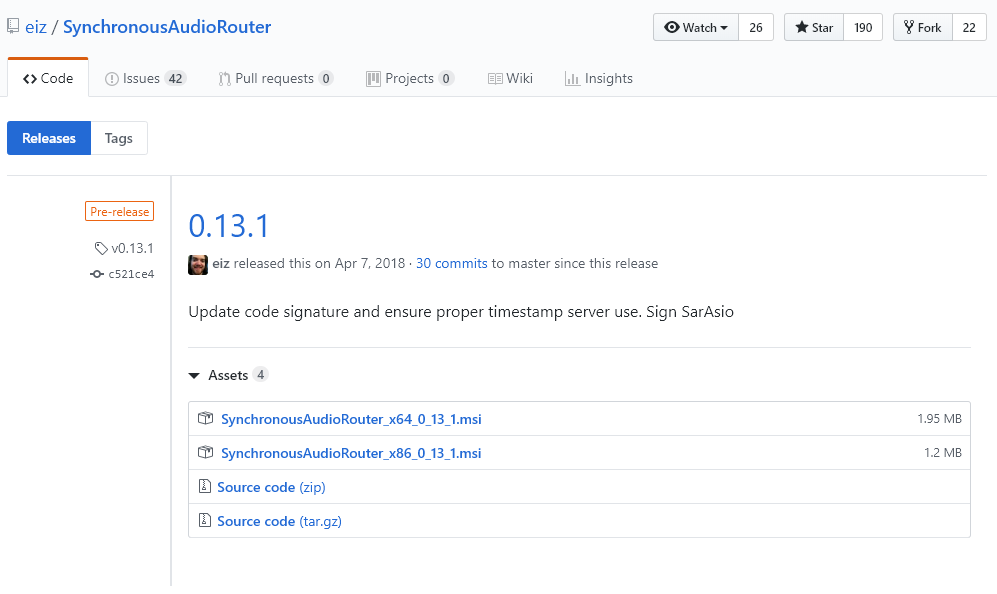Open the eiz author link in release line
Viewport: 997px width, 594px height.
(221, 263)
